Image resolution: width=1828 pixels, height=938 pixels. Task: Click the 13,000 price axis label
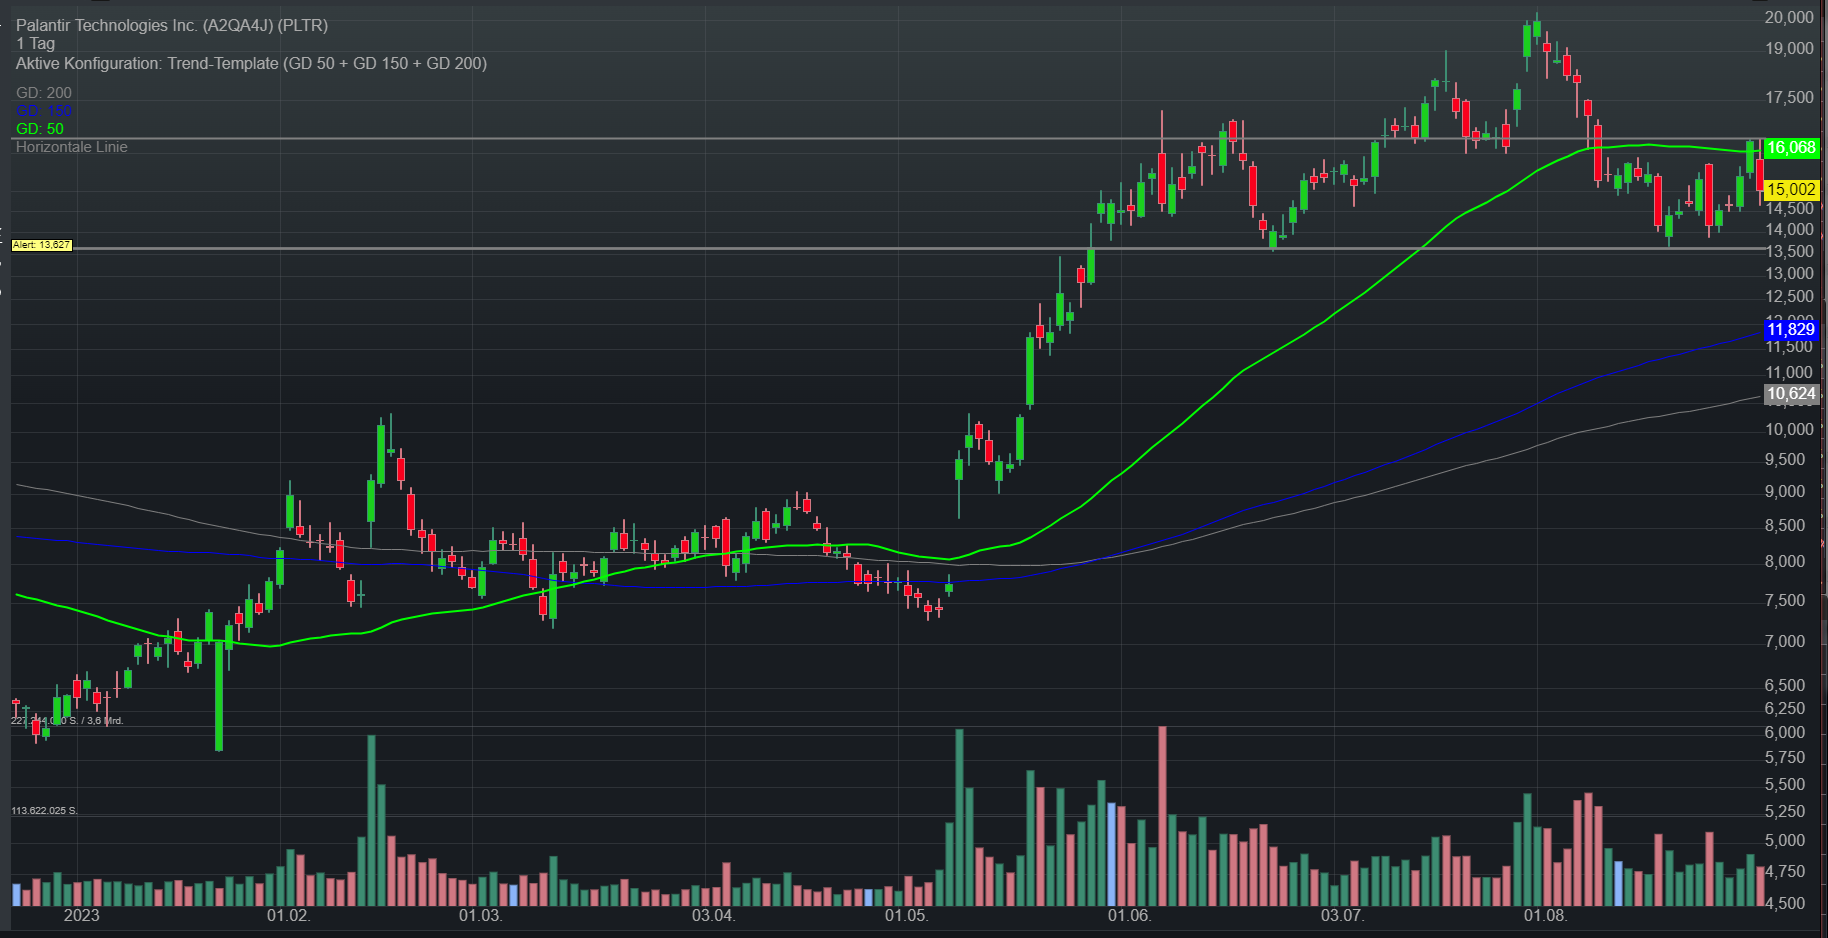click(1789, 273)
